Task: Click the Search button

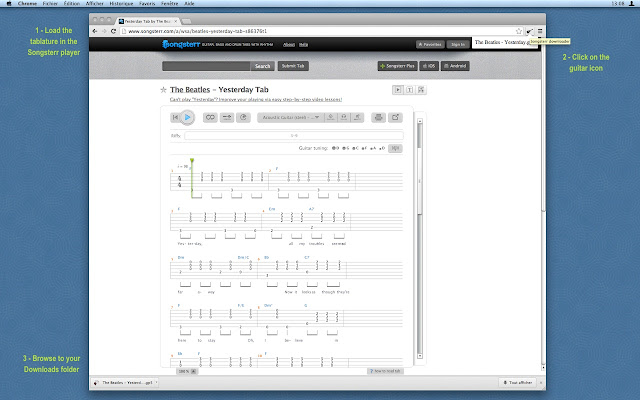Action: pyautogui.click(x=262, y=66)
